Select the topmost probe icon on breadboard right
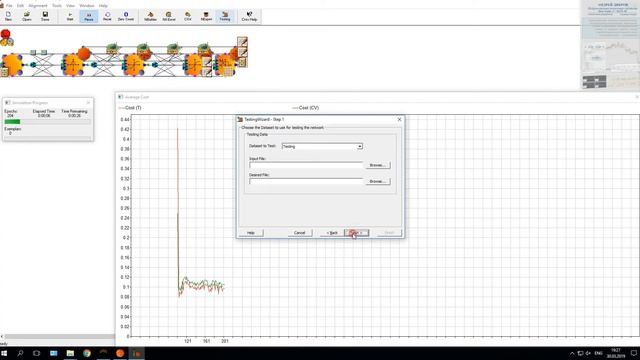Screen dimensions: 640x360 [x=242, y=42]
